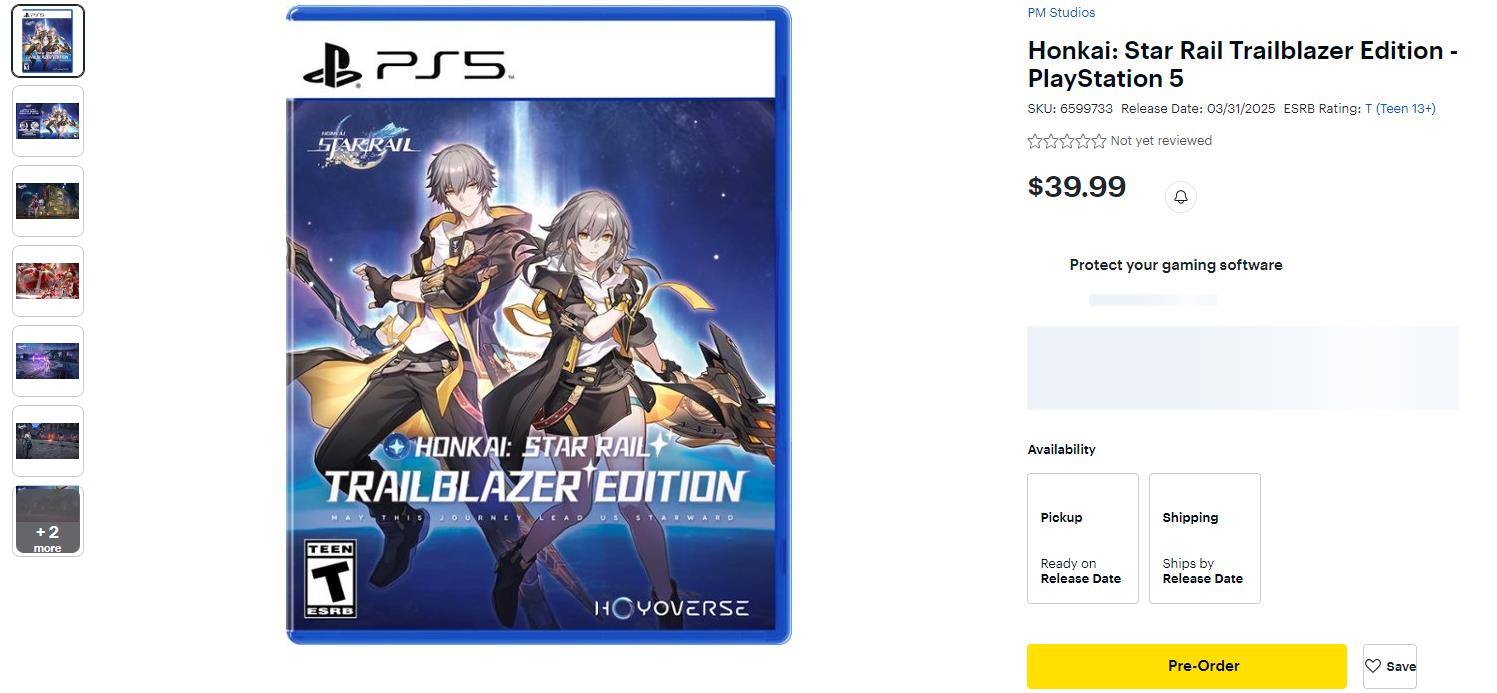Click the heart icon to save item
This screenshot has height=693, width=1497.
[1373, 666]
